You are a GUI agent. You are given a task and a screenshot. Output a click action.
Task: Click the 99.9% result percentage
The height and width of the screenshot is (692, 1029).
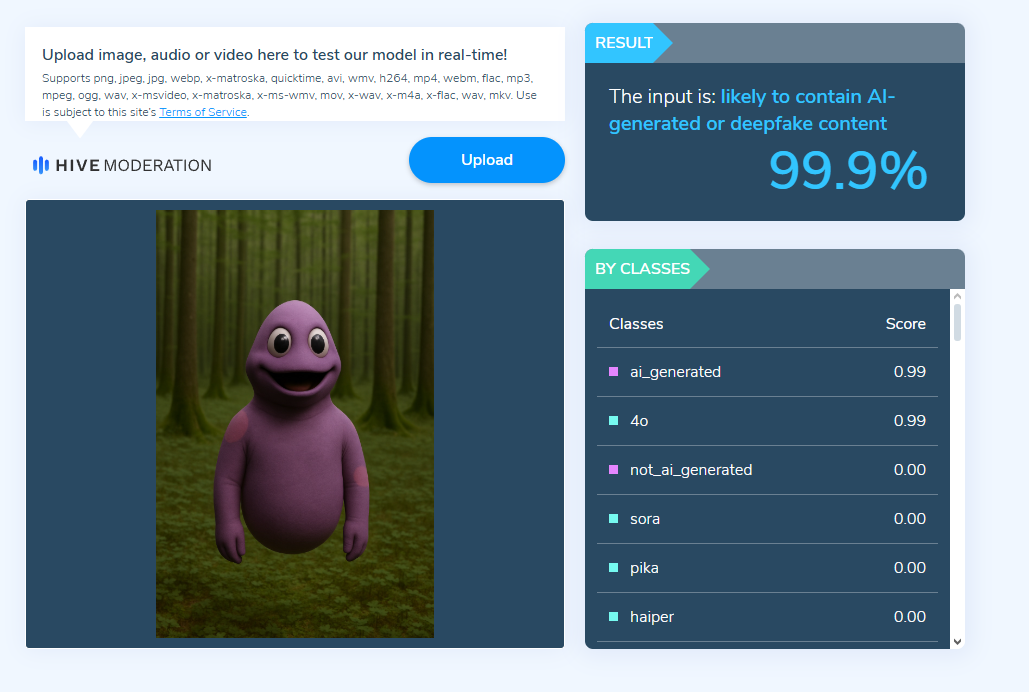click(x=847, y=171)
